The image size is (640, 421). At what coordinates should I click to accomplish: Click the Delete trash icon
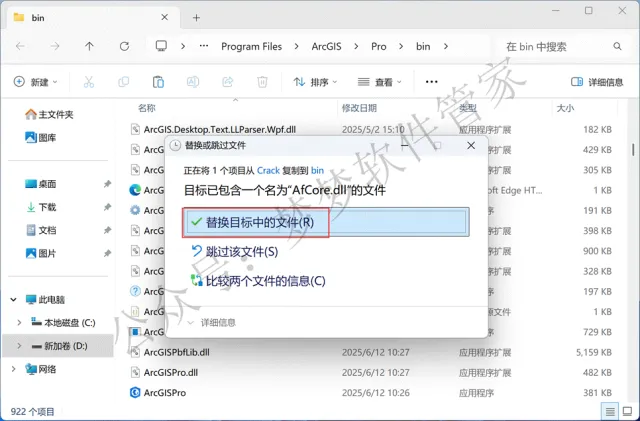262,82
